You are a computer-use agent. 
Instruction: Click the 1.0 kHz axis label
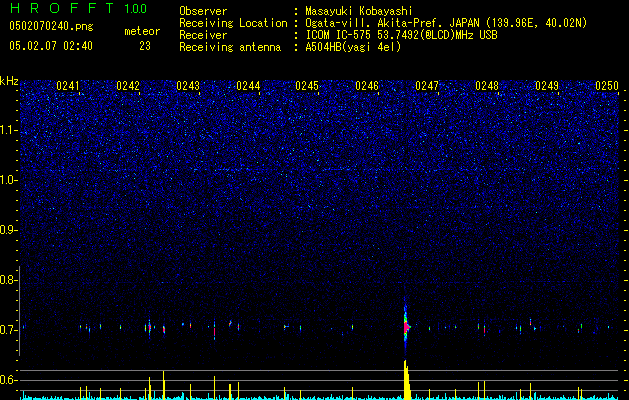click(9, 180)
